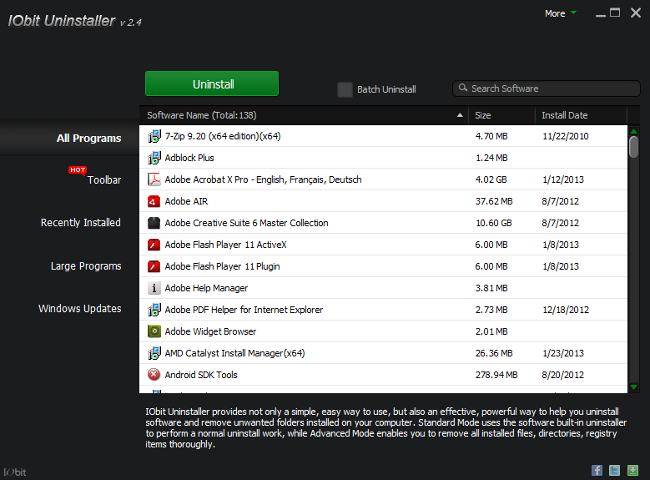The width and height of the screenshot is (650, 480).
Task: Click the Adobe Acrobat X Pro icon
Action: [x=154, y=179]
